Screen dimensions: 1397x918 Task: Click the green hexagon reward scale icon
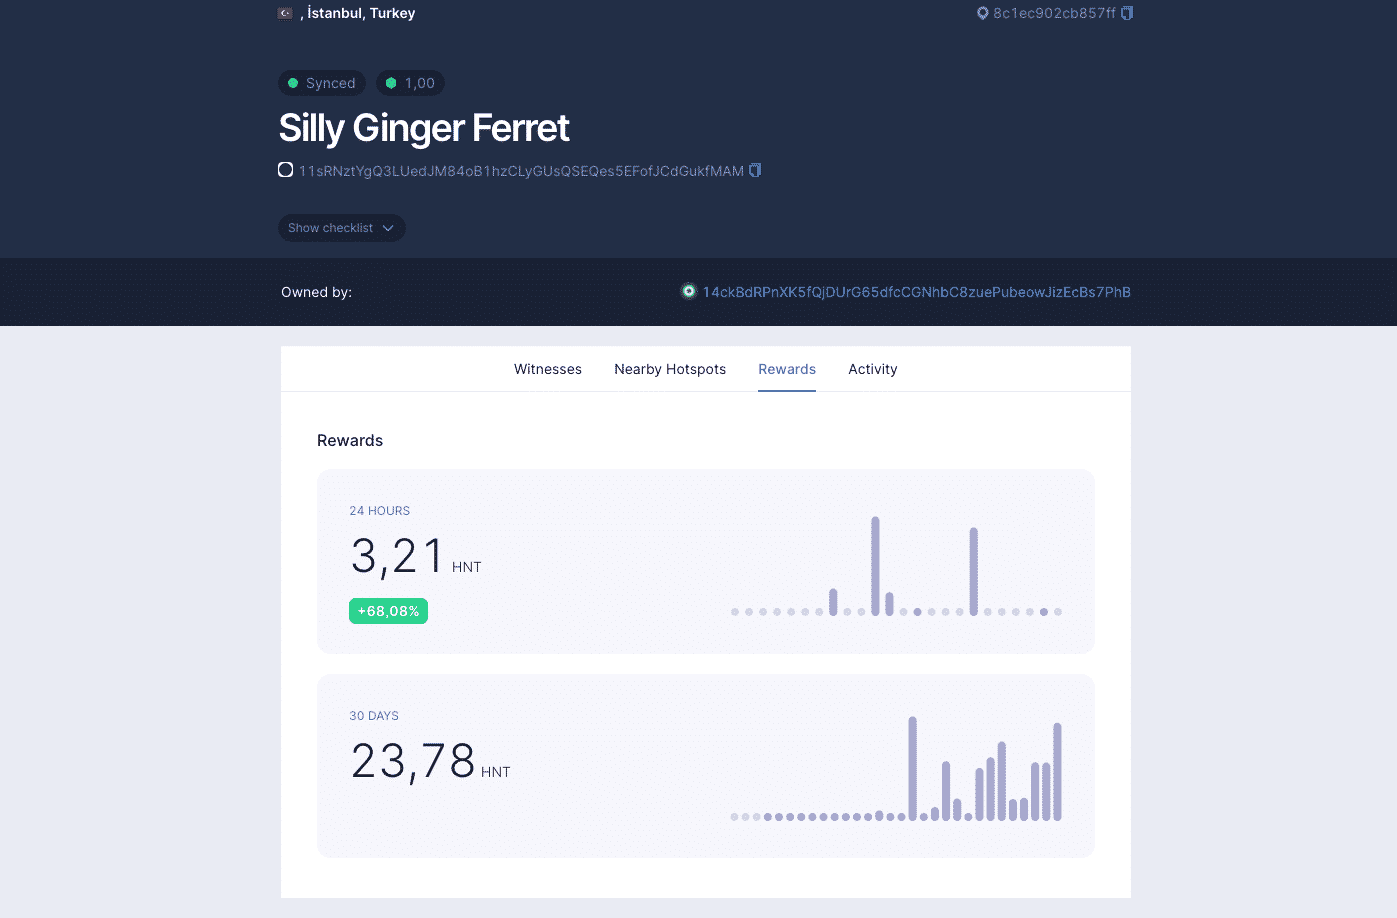[x=391, y=83]
